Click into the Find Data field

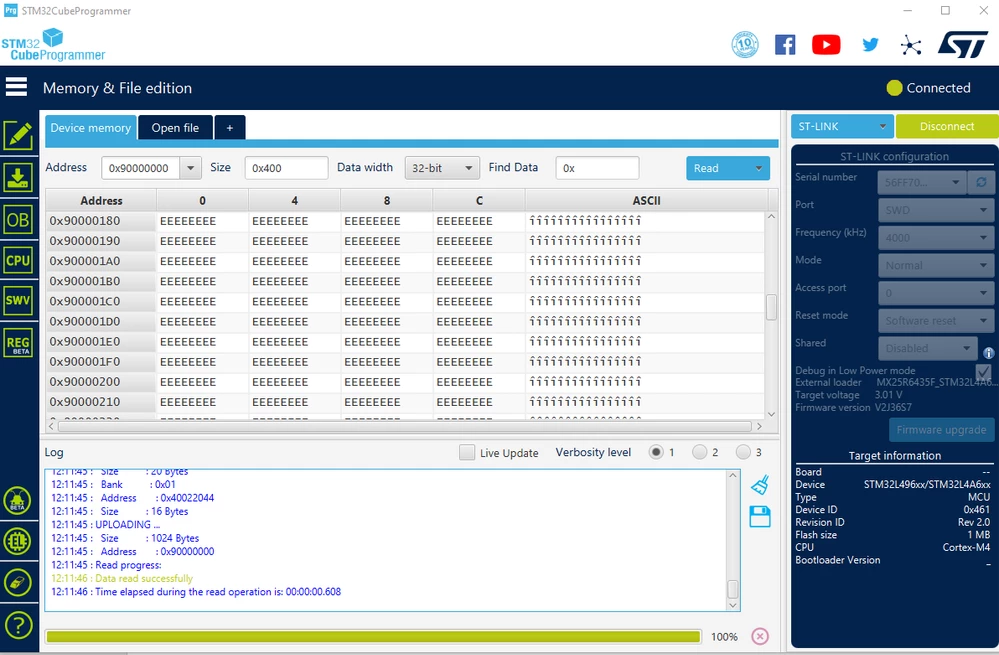click(x=597, y=168)
